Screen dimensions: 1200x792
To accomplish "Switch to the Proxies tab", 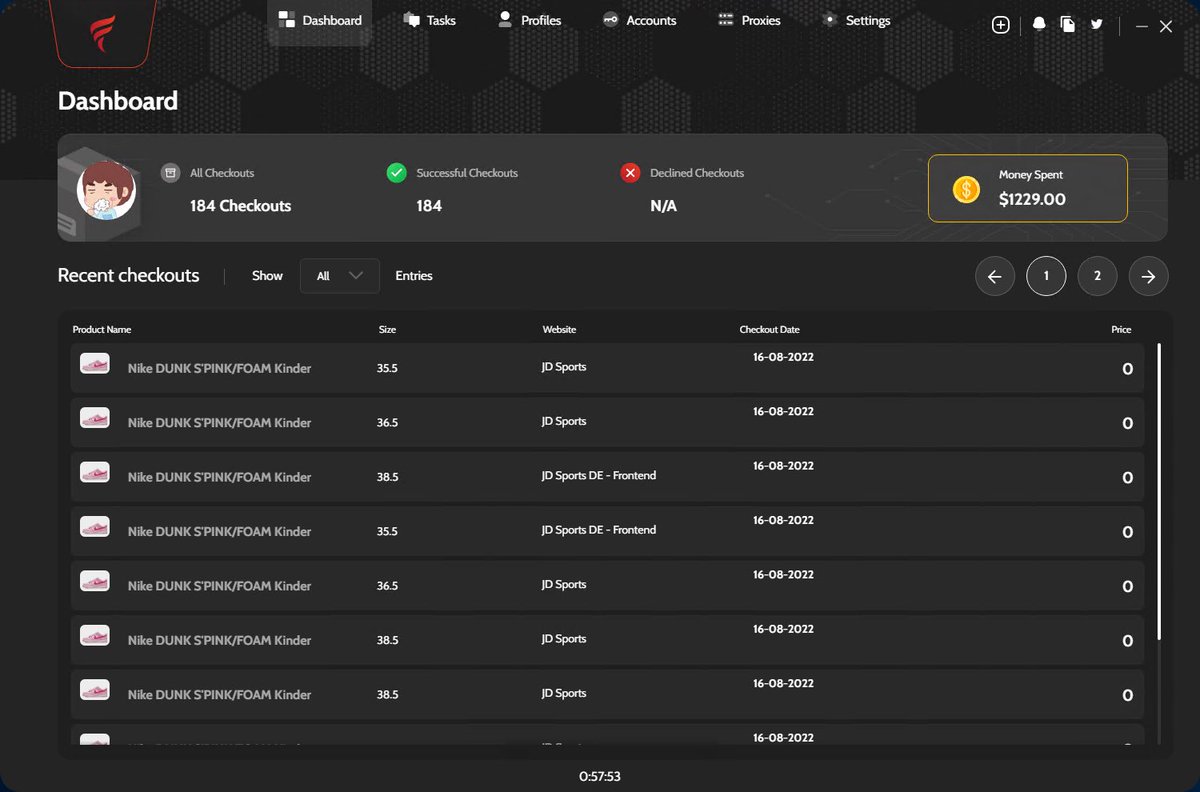I will pyautogui.click(x=749, y=20).
